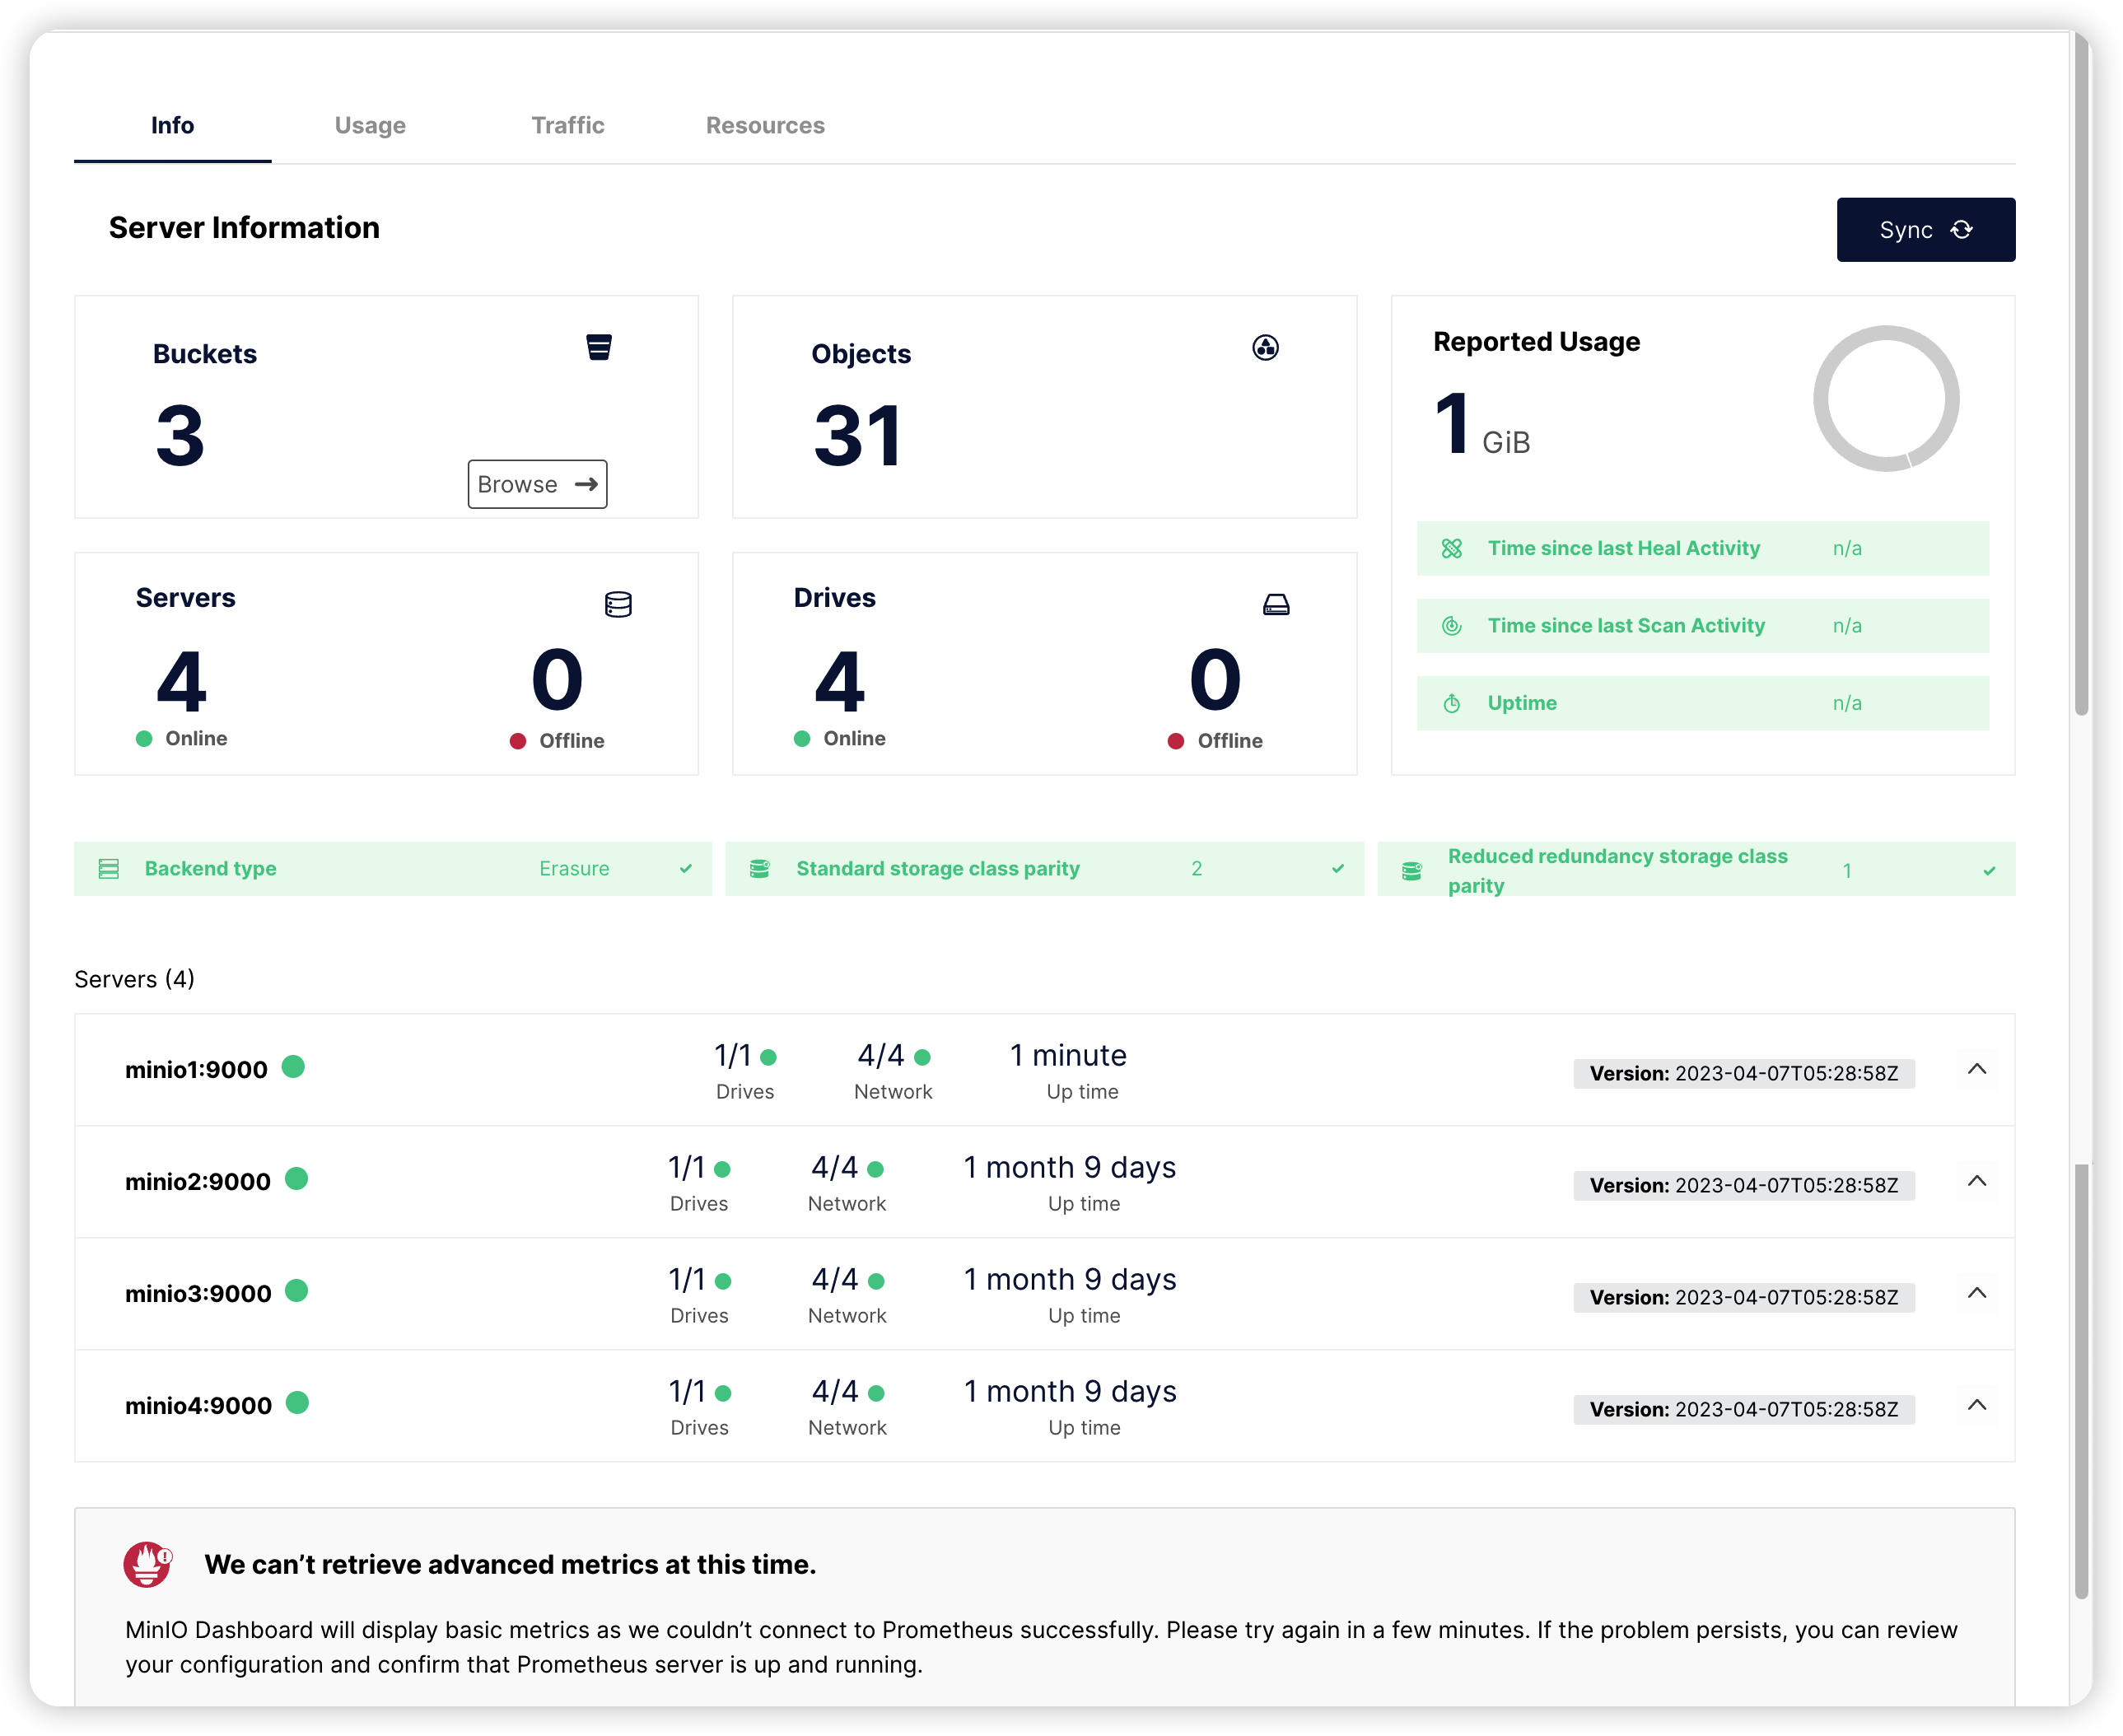This screenshot has height=1736, width=2123.
Task: Click the Servers database icon
Action: [x=618, y=605]
